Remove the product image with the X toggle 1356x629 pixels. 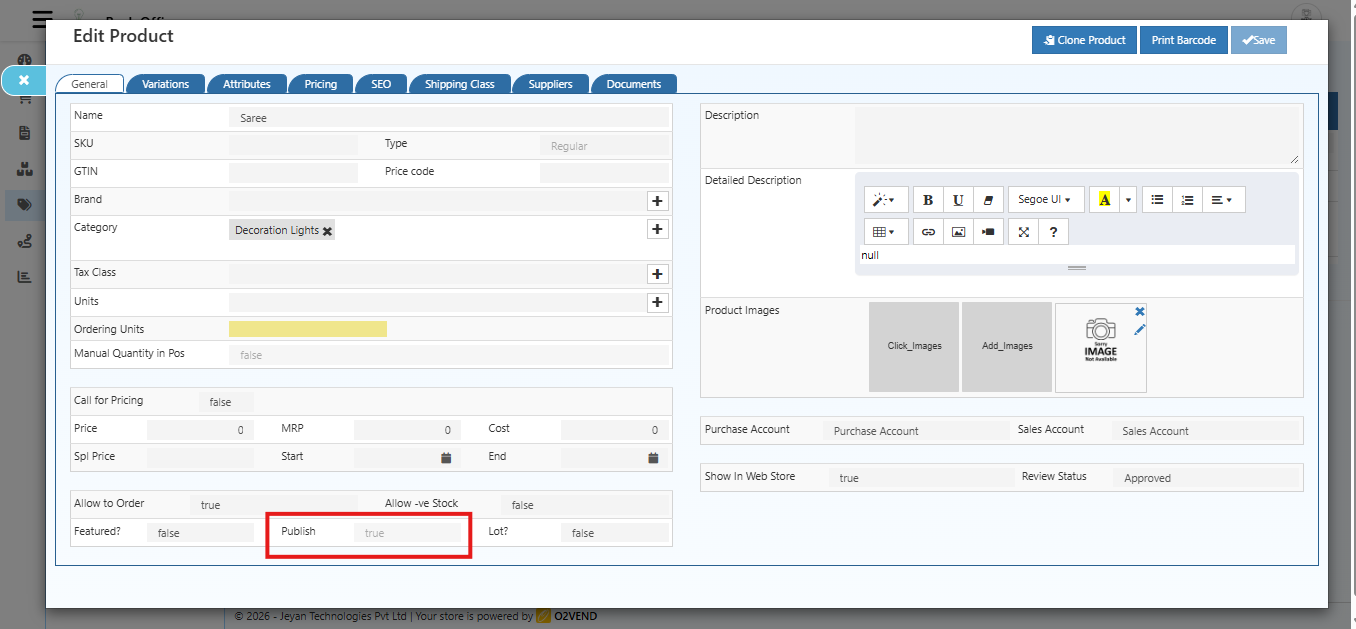point(1138,310)
